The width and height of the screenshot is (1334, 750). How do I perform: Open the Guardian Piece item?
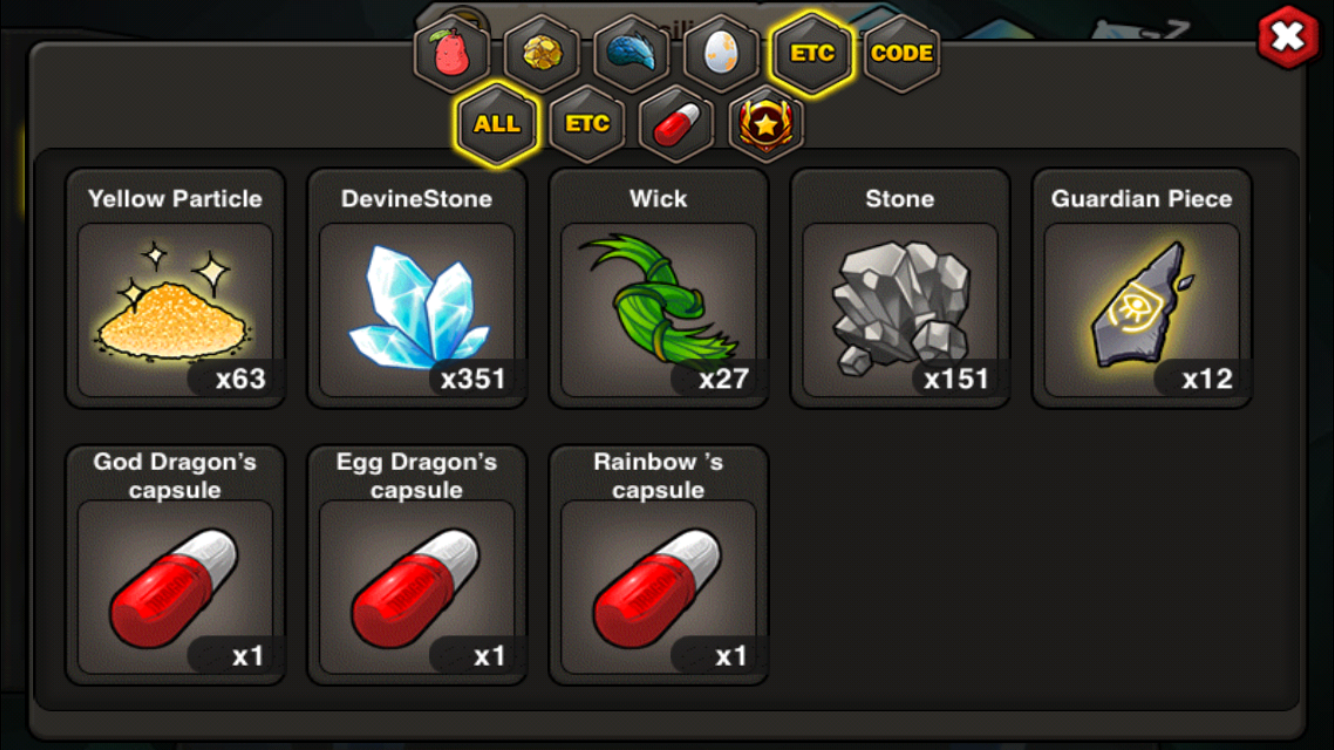[1142, 288]
